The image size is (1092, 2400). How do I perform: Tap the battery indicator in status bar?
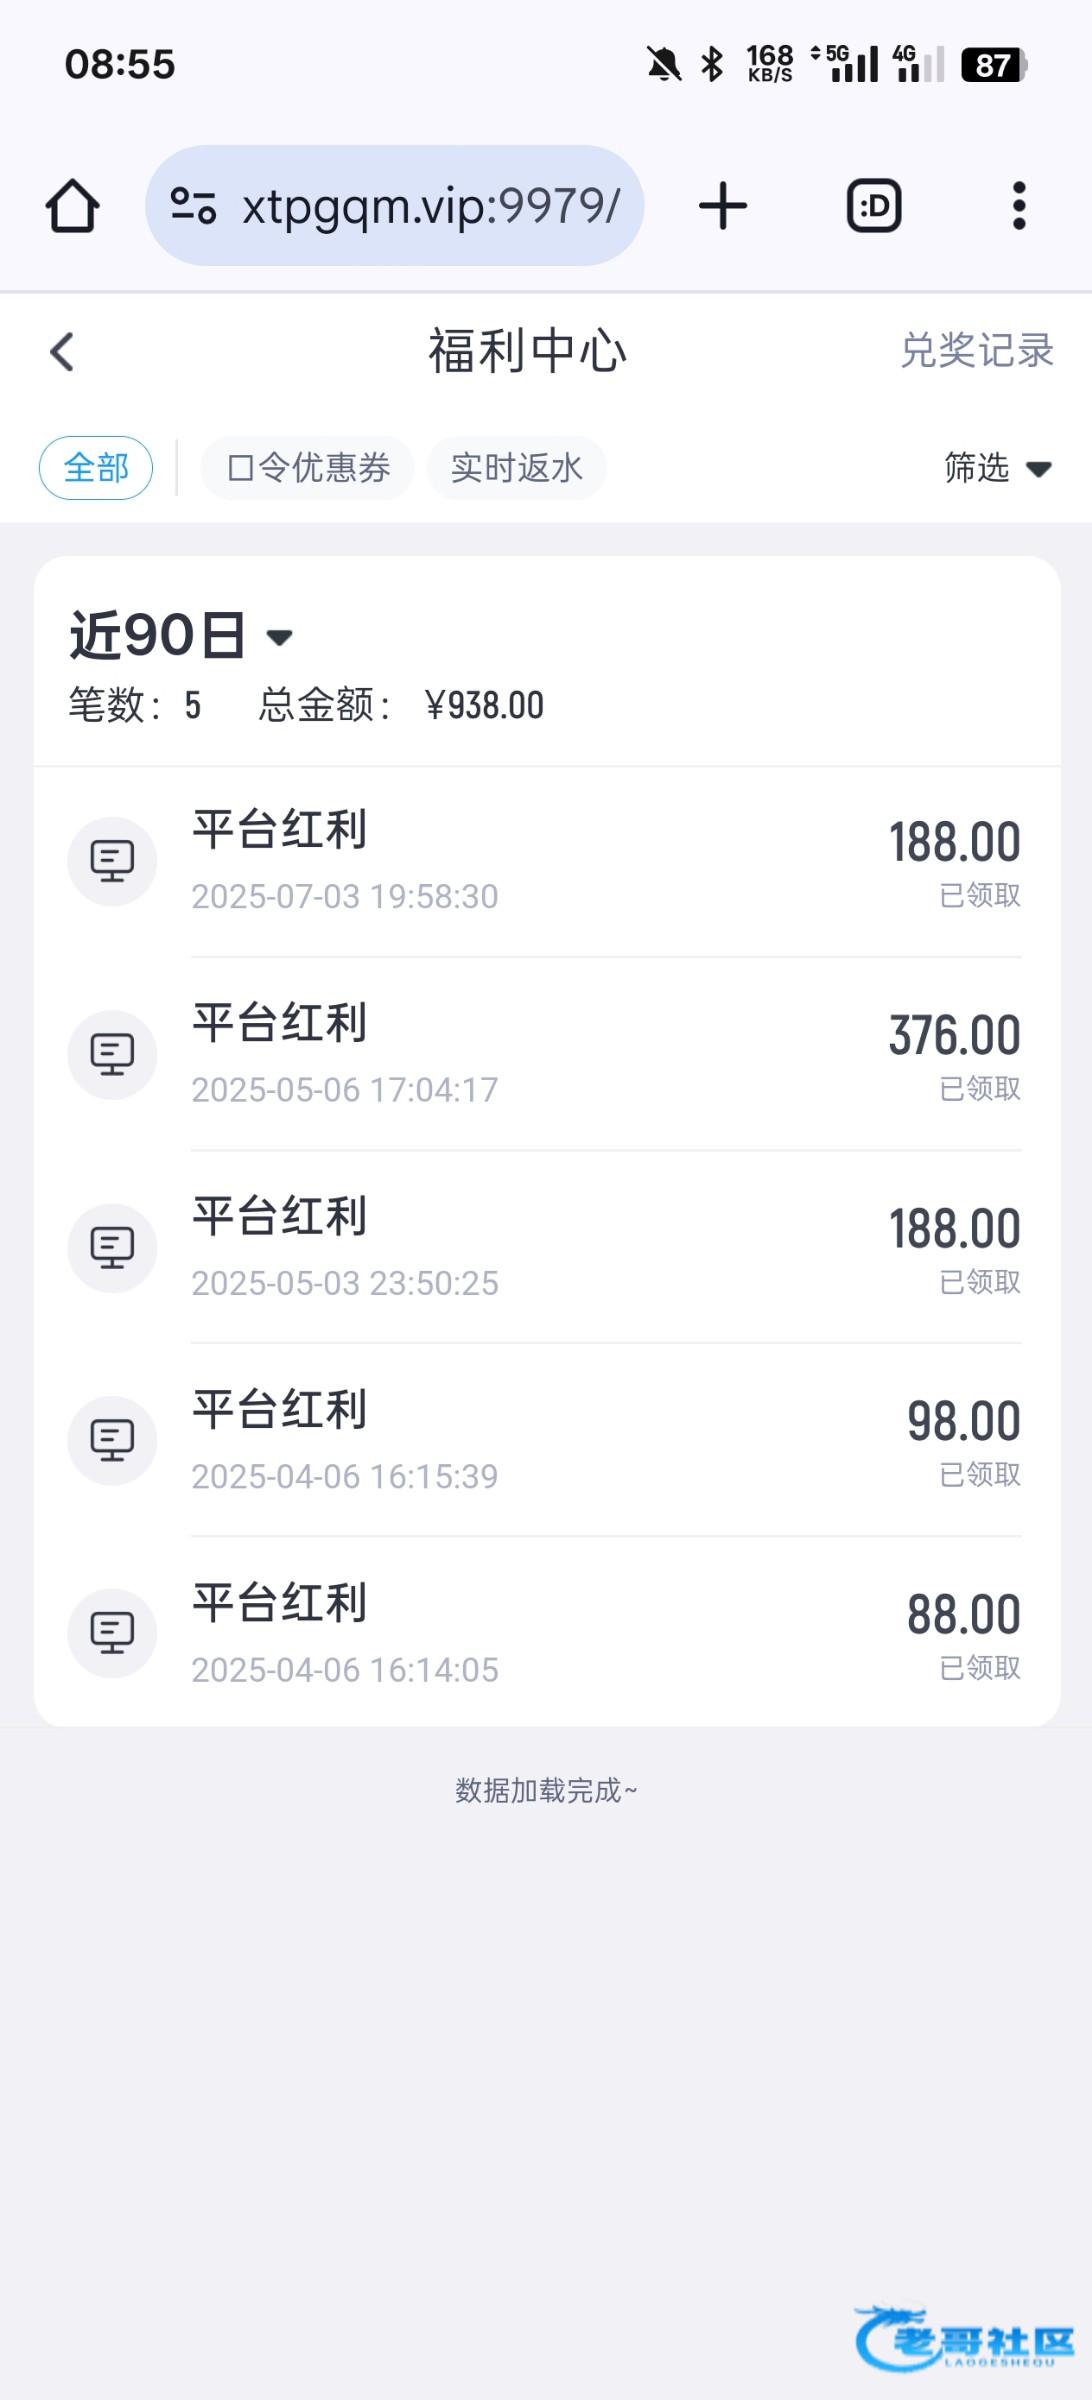point(993,65)
